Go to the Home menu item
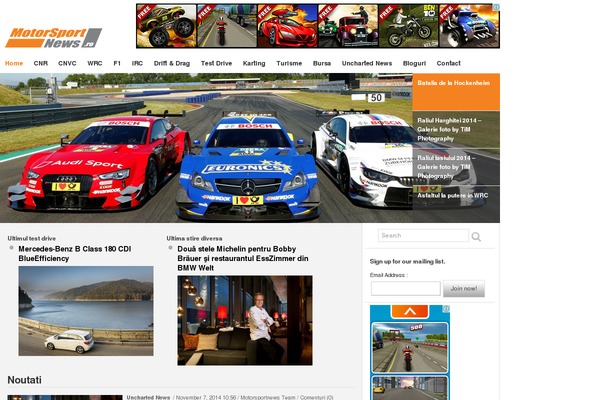This screenshot has width=600, height=400. coord(14,63)
